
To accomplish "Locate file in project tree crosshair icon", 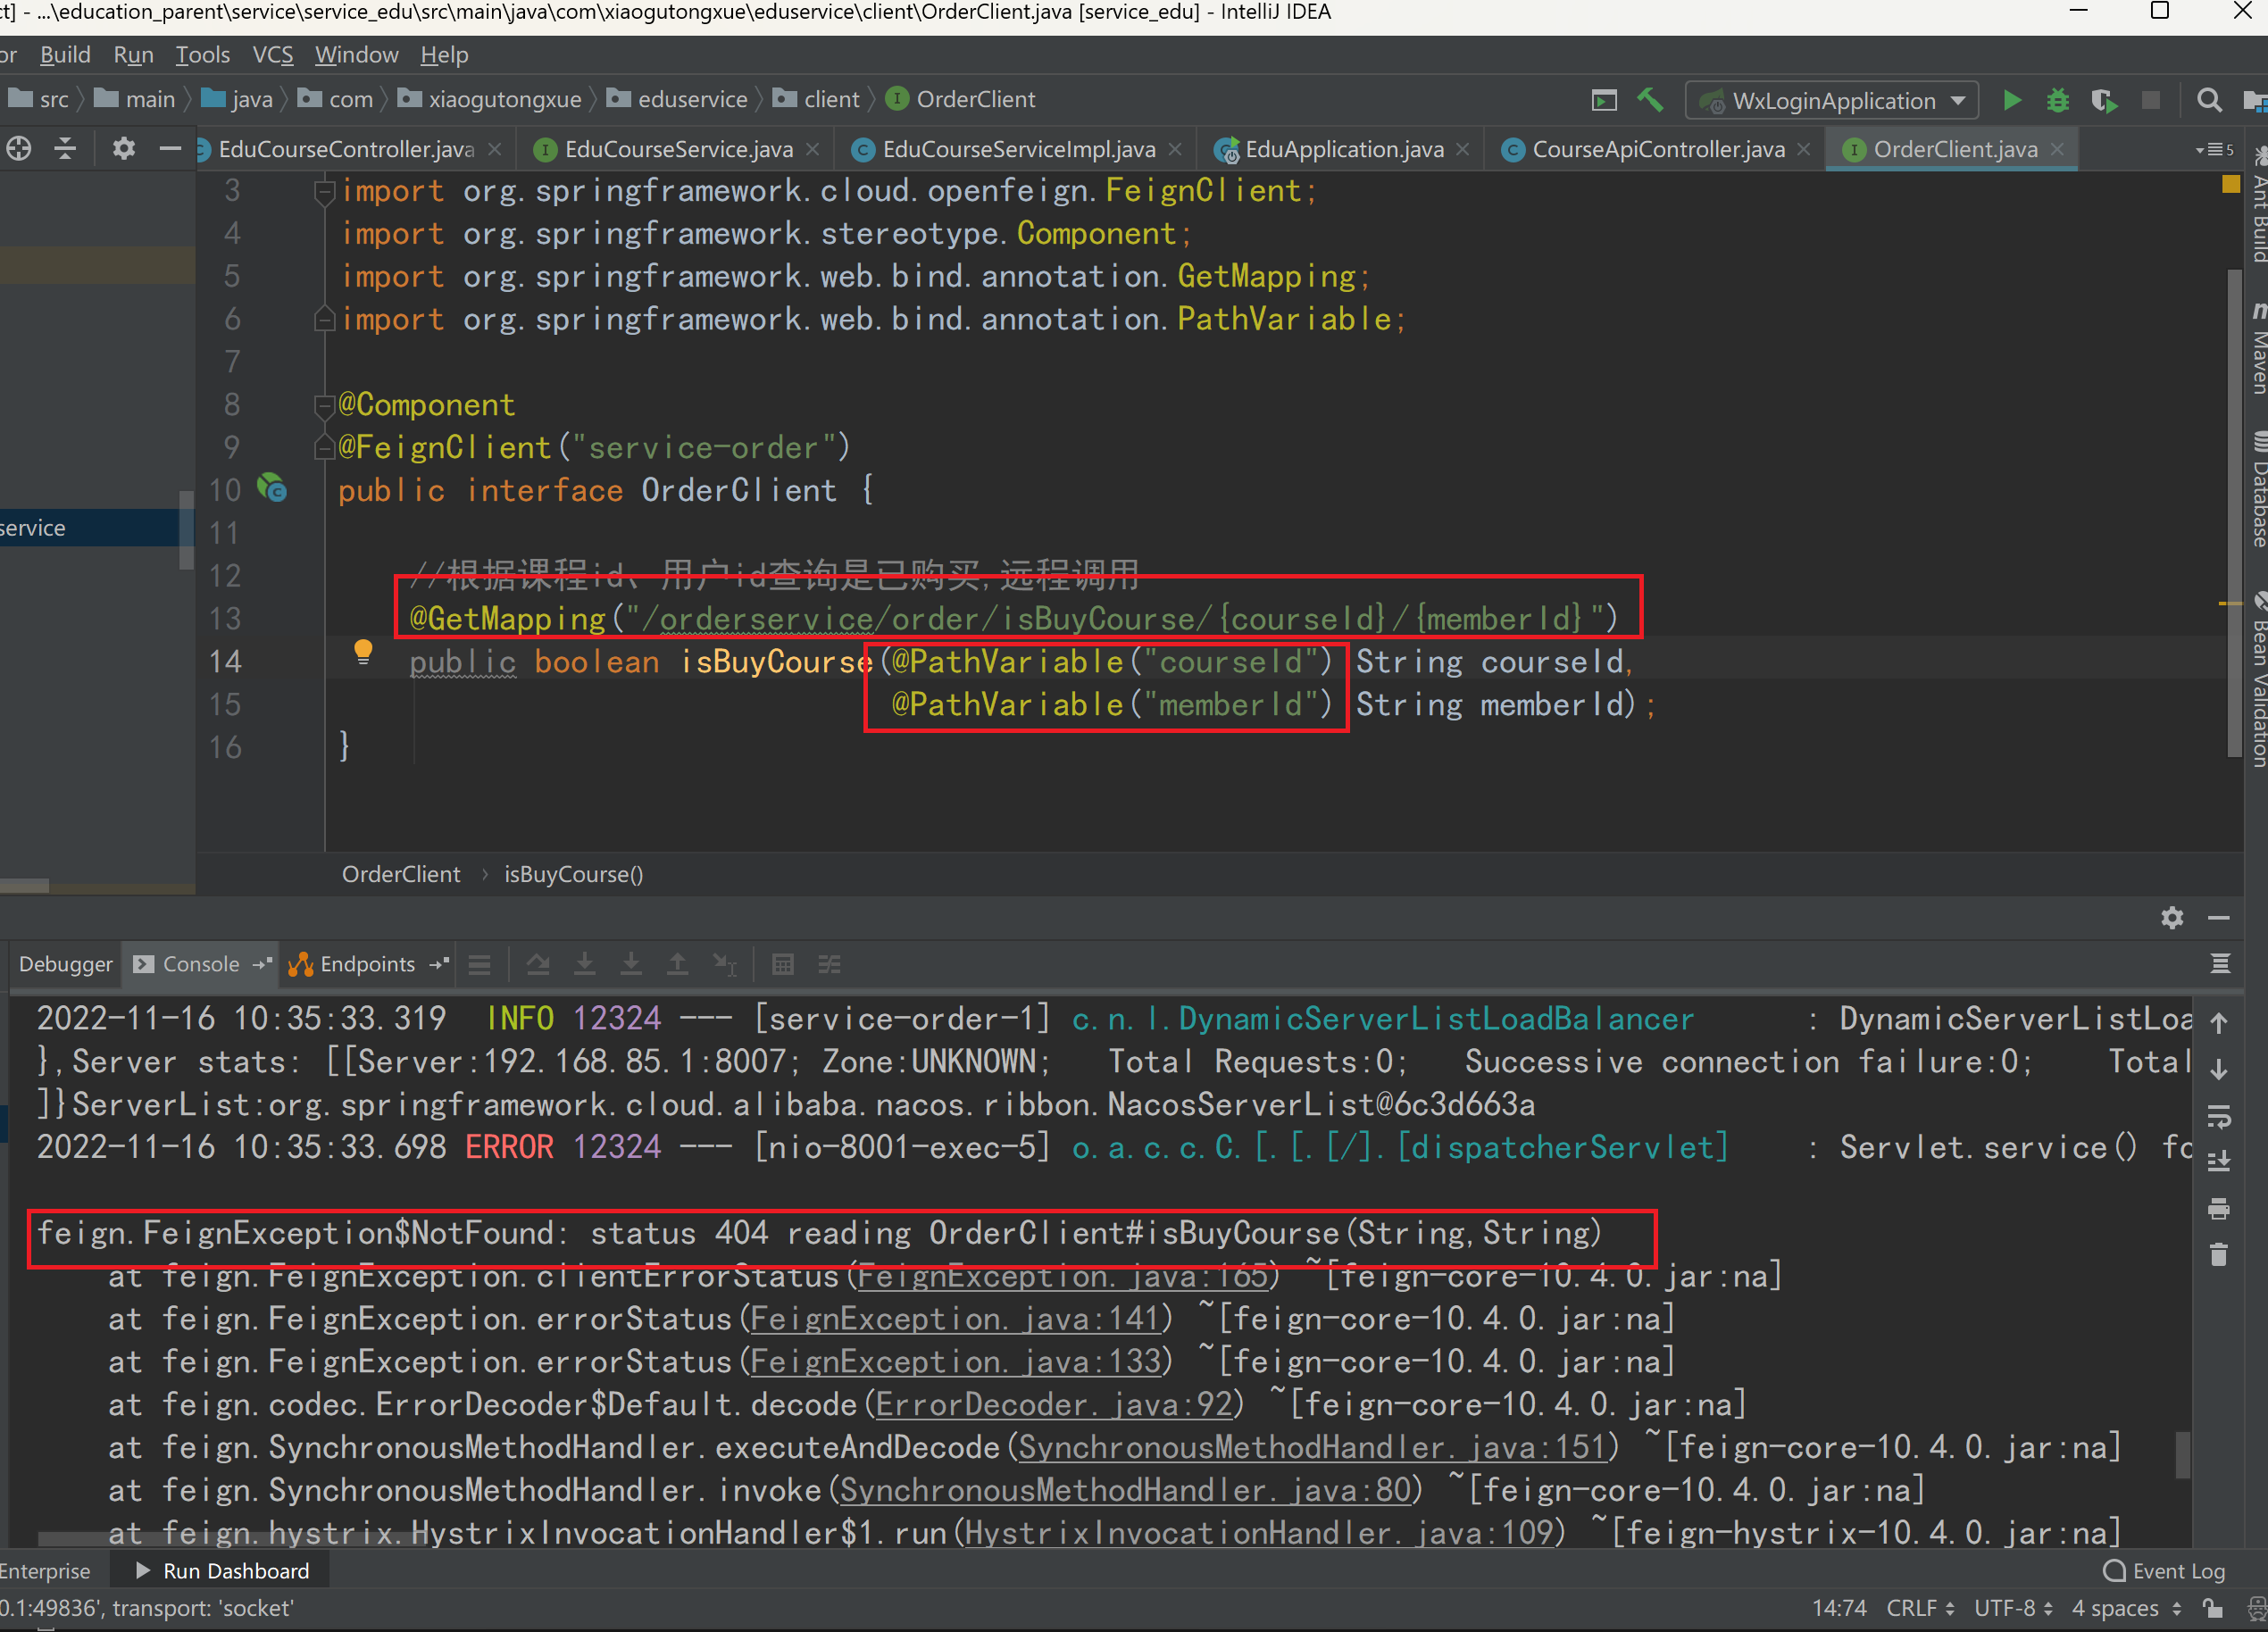I will pyautogui.click(x=19, y=149).
